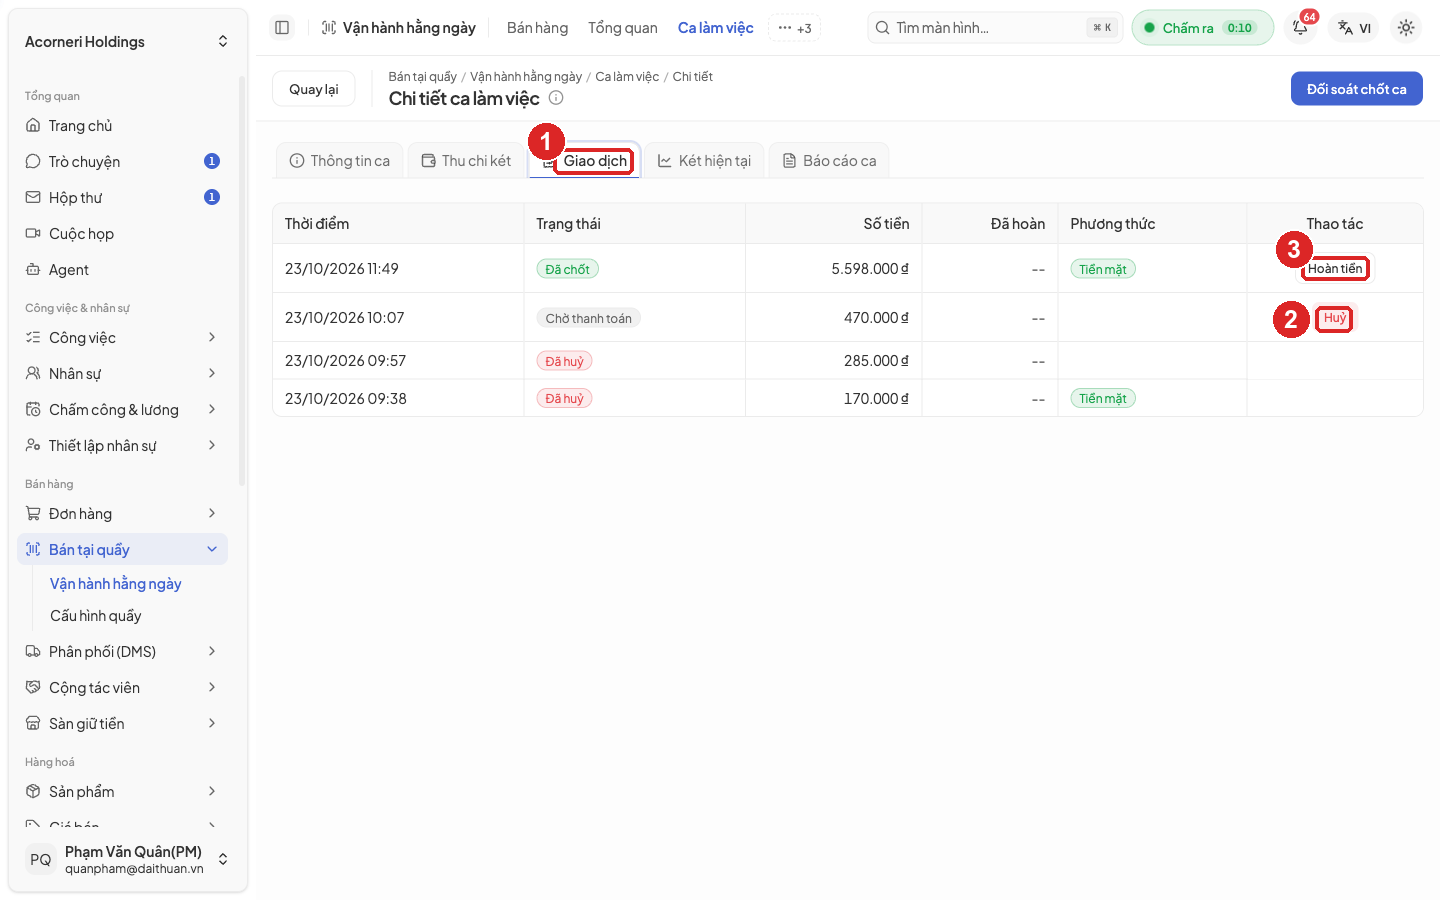Toggle light theme sun icon

[1406, 28]
